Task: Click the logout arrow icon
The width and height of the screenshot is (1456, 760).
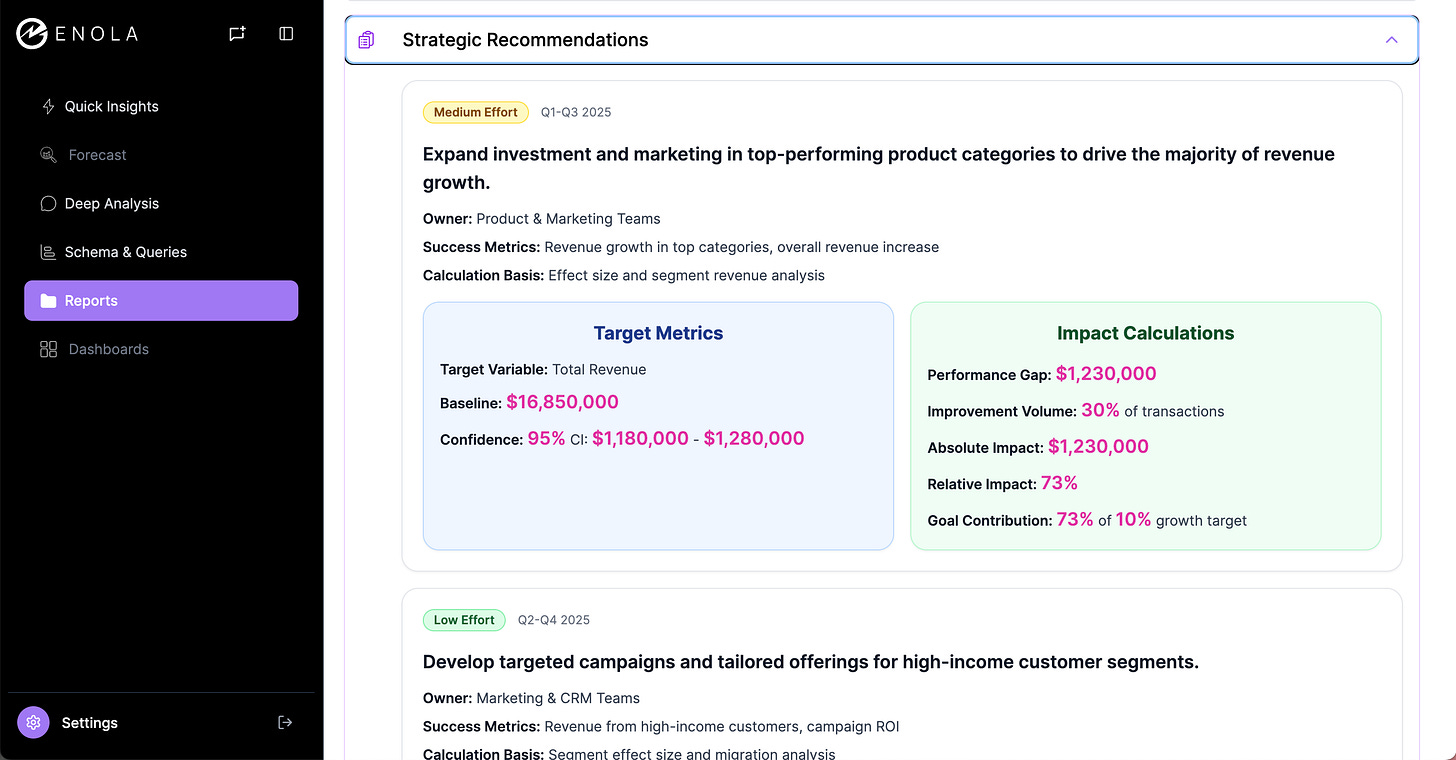Action: (x=285, y=722)
